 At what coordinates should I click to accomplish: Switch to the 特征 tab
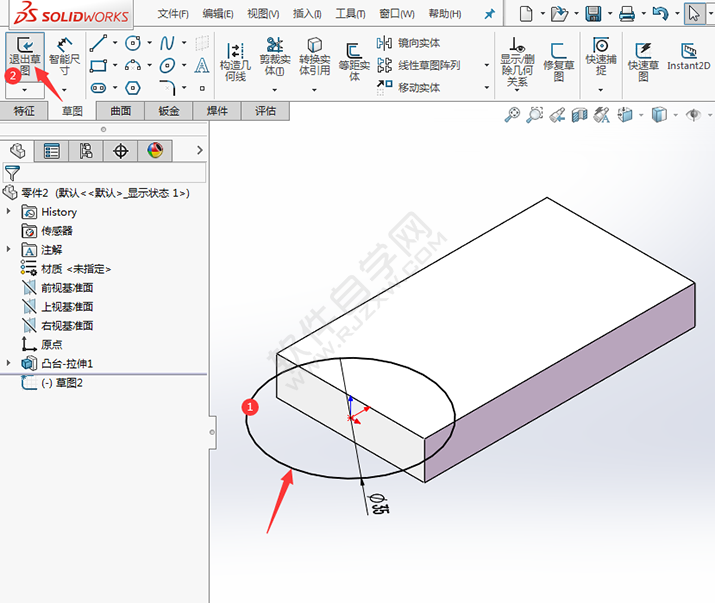click(24, 111)
